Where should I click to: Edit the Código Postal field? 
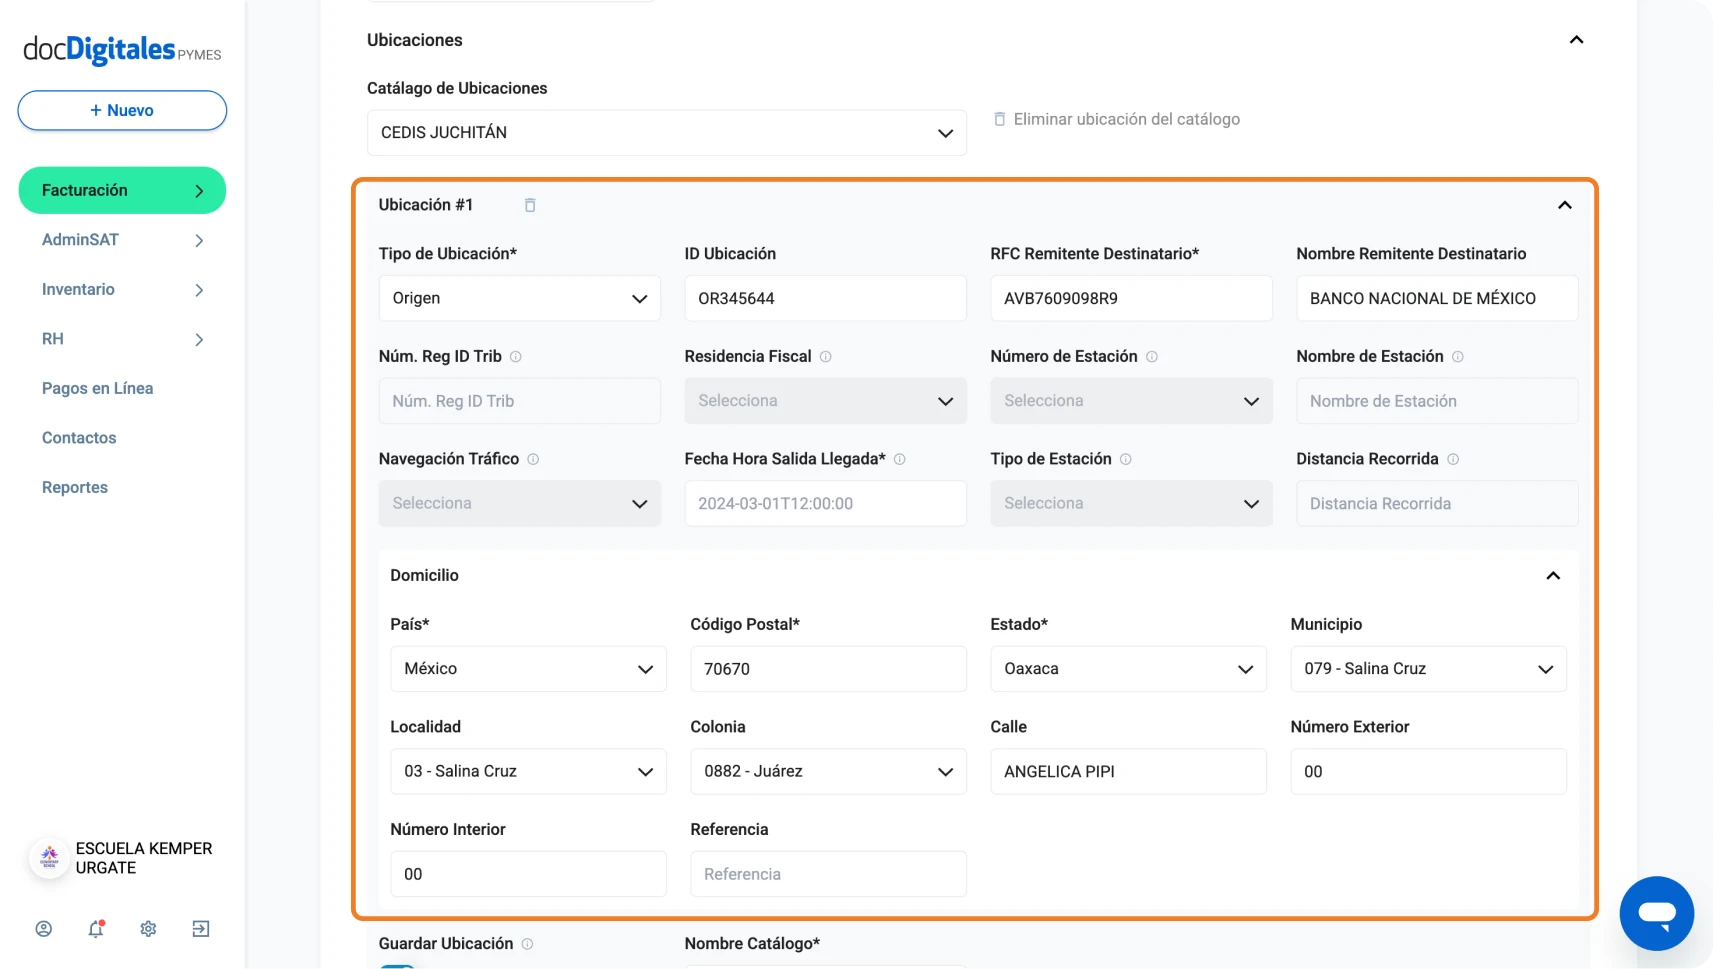829,669
